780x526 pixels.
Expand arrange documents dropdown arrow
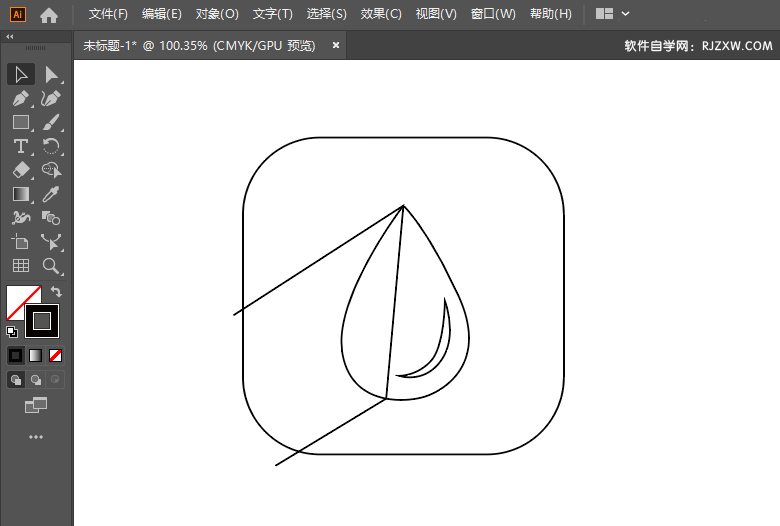click(x=626, y=14)
